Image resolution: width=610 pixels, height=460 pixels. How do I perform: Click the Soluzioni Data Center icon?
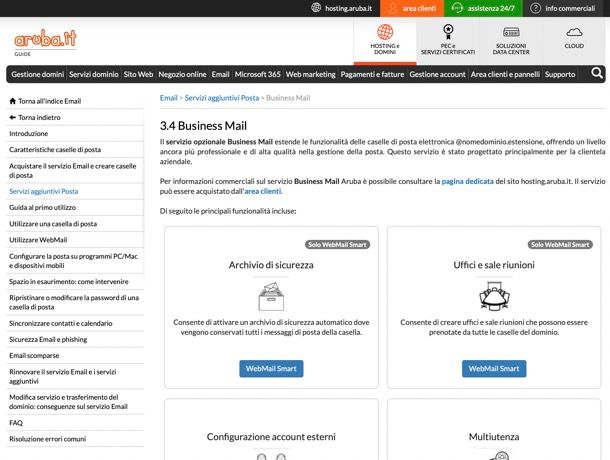coord(511,32)
